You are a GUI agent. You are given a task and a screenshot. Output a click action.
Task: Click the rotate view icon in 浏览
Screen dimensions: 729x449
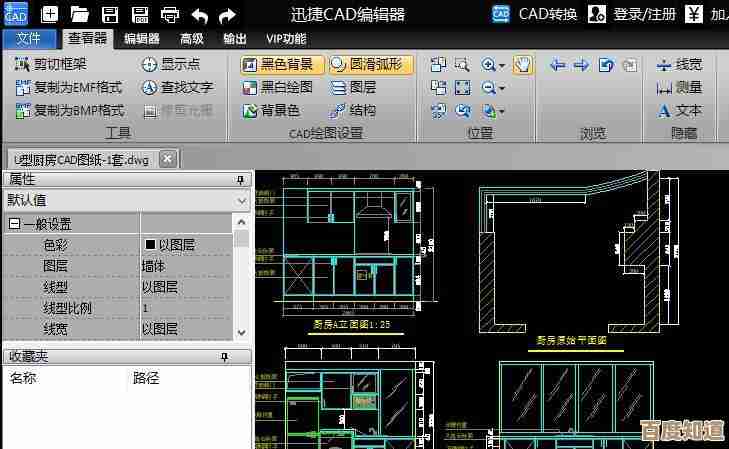coord(606,65)
